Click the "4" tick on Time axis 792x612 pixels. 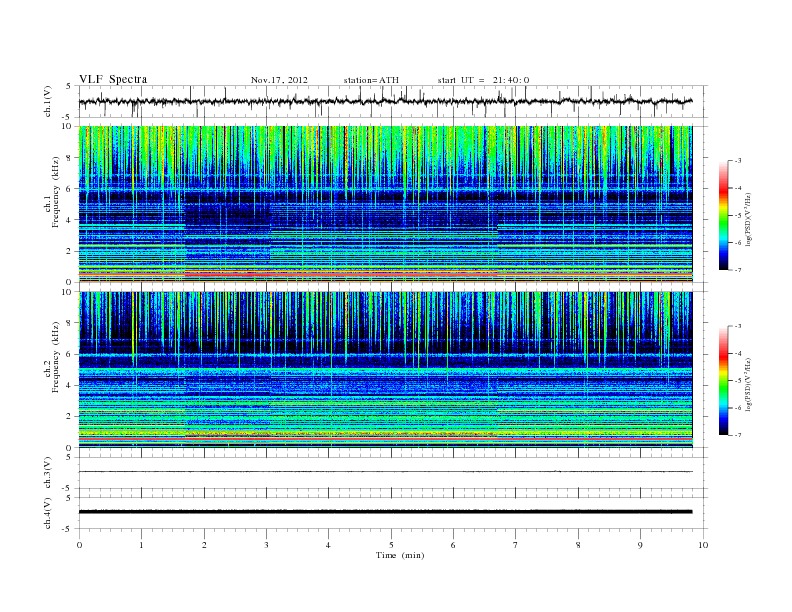tap(329, 545)
